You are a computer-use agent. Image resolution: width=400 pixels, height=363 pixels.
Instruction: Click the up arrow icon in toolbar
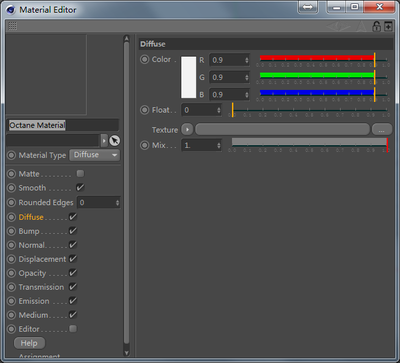362,26
